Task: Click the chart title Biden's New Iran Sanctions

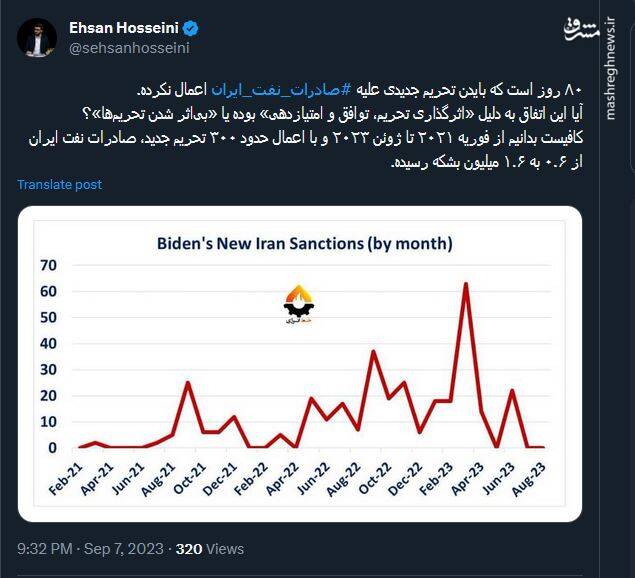Action: tap(305, 243)
